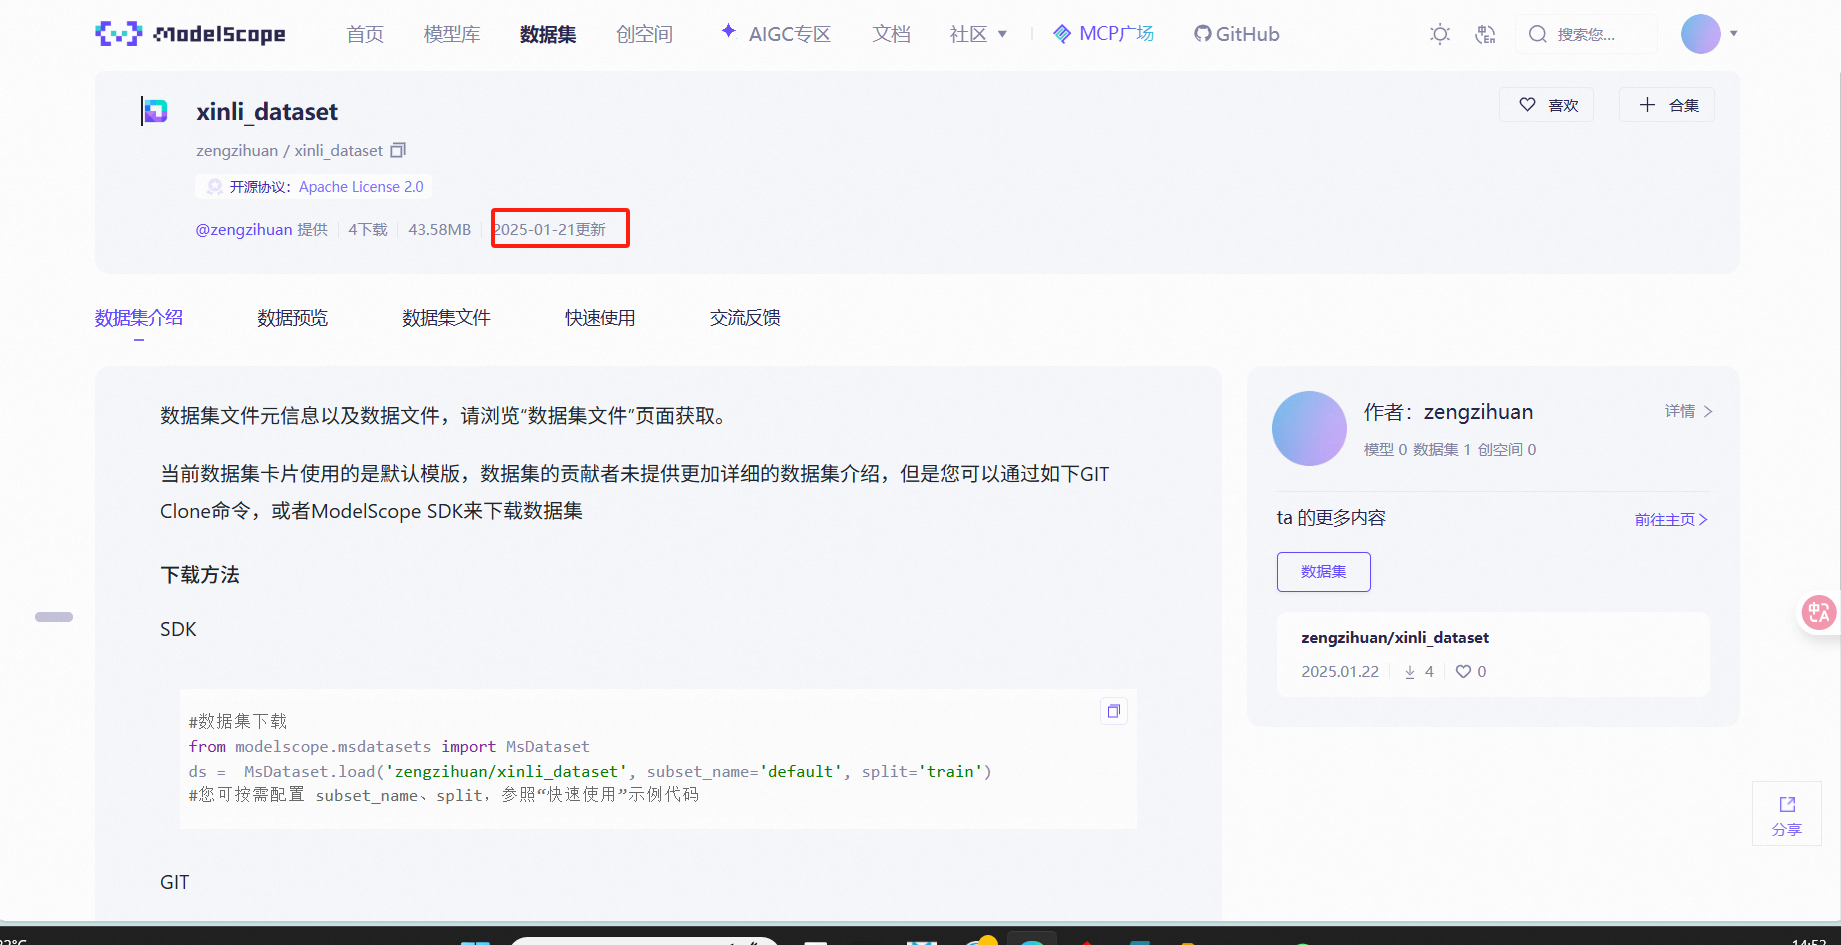Screen dimensions: 1841x945
Task: Click the 下载方法 heading
Action: tap(200, 575)
